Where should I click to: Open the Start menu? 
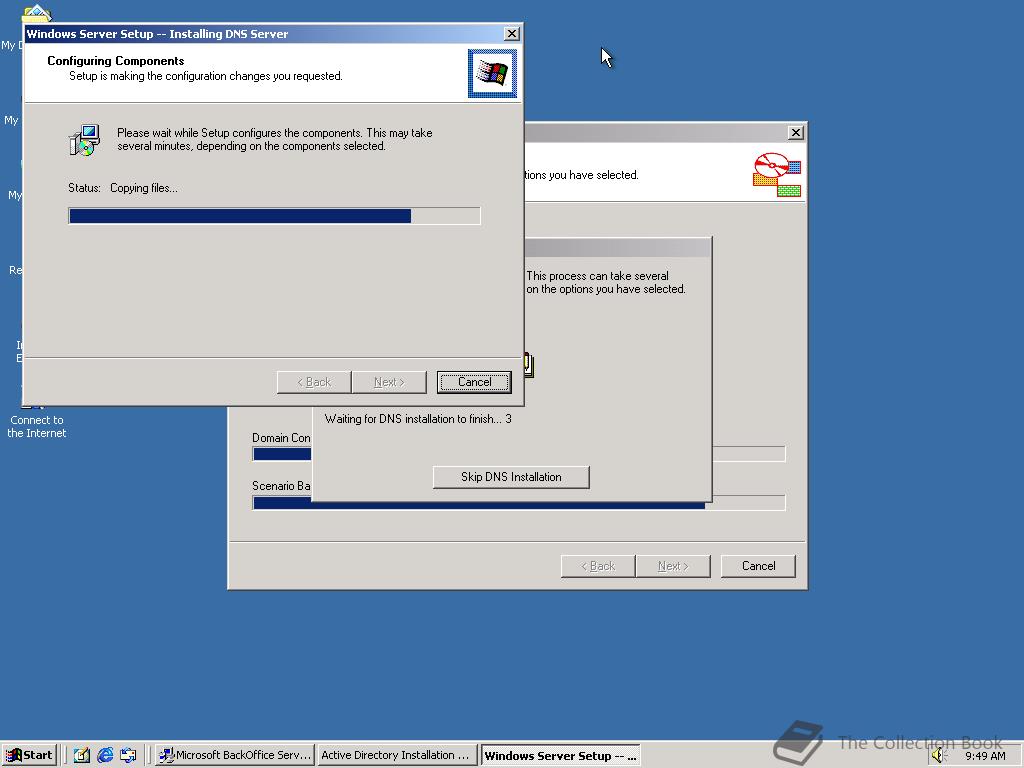pos(29,755)
